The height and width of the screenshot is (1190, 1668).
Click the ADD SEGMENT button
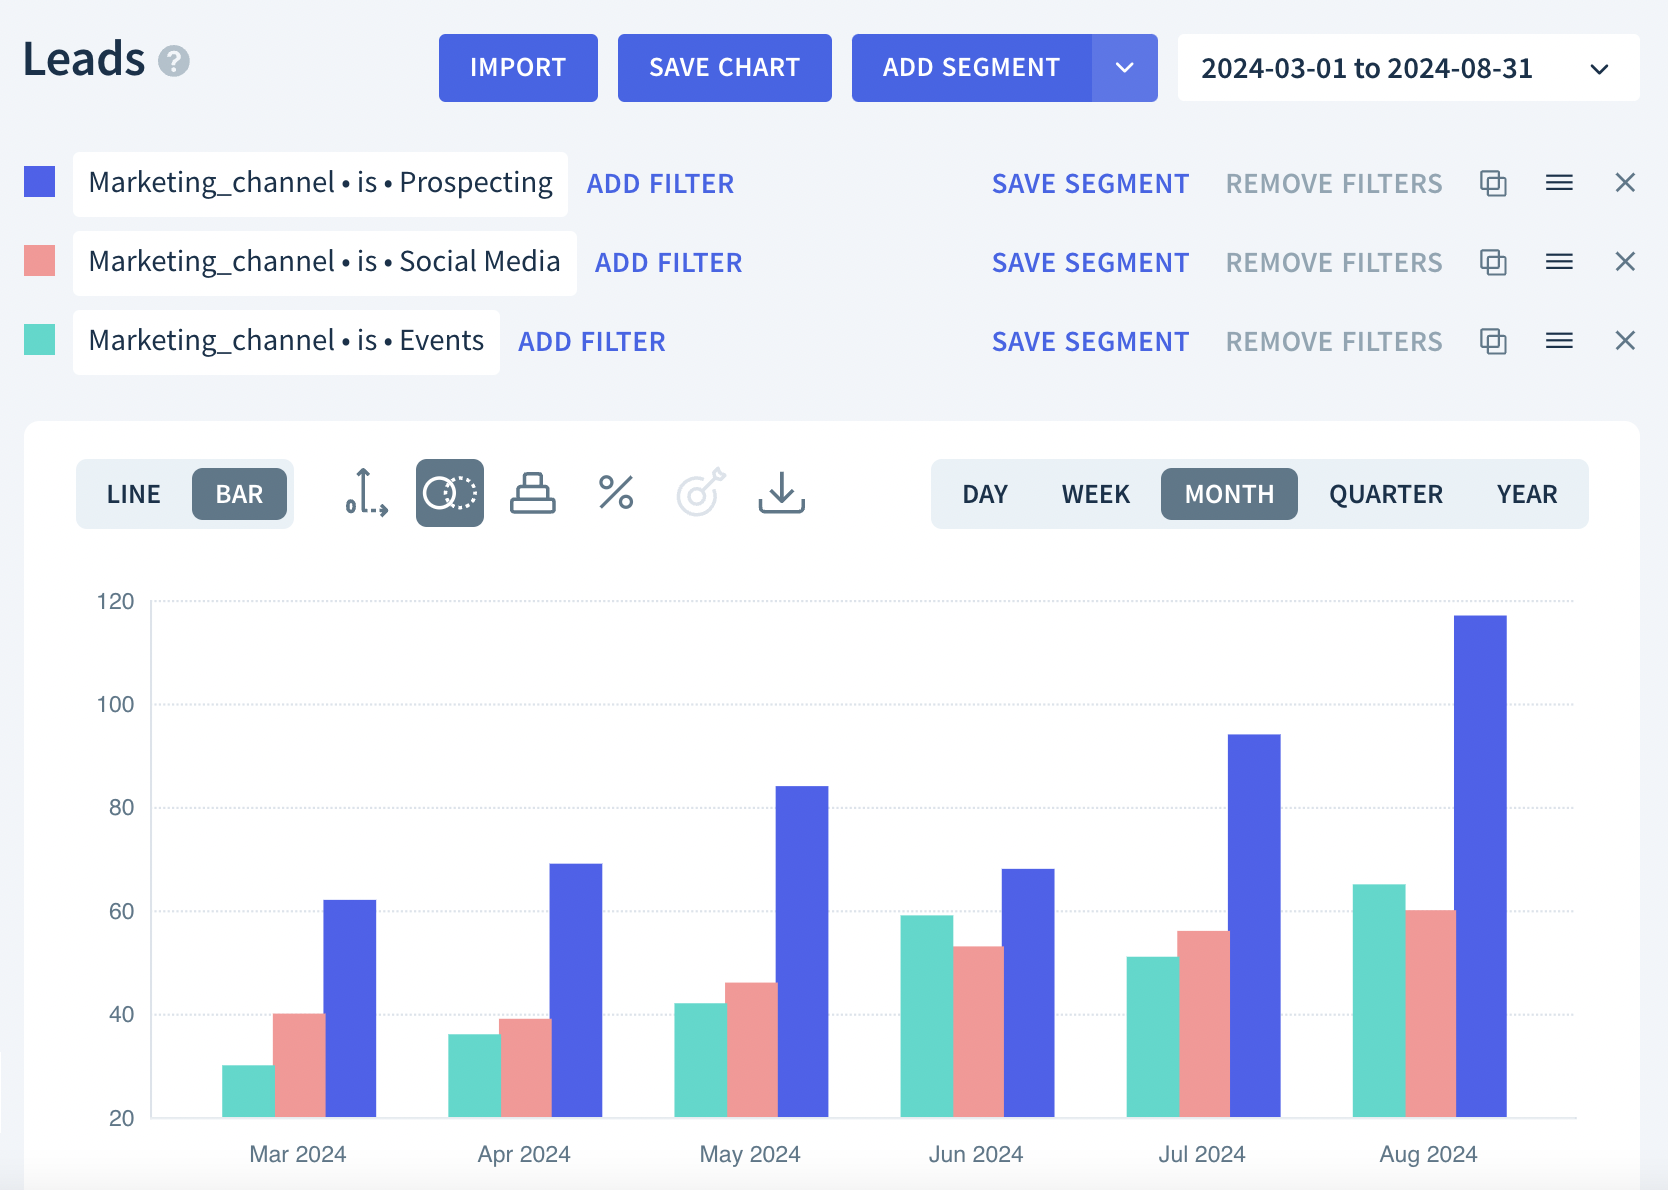point(972,68)
